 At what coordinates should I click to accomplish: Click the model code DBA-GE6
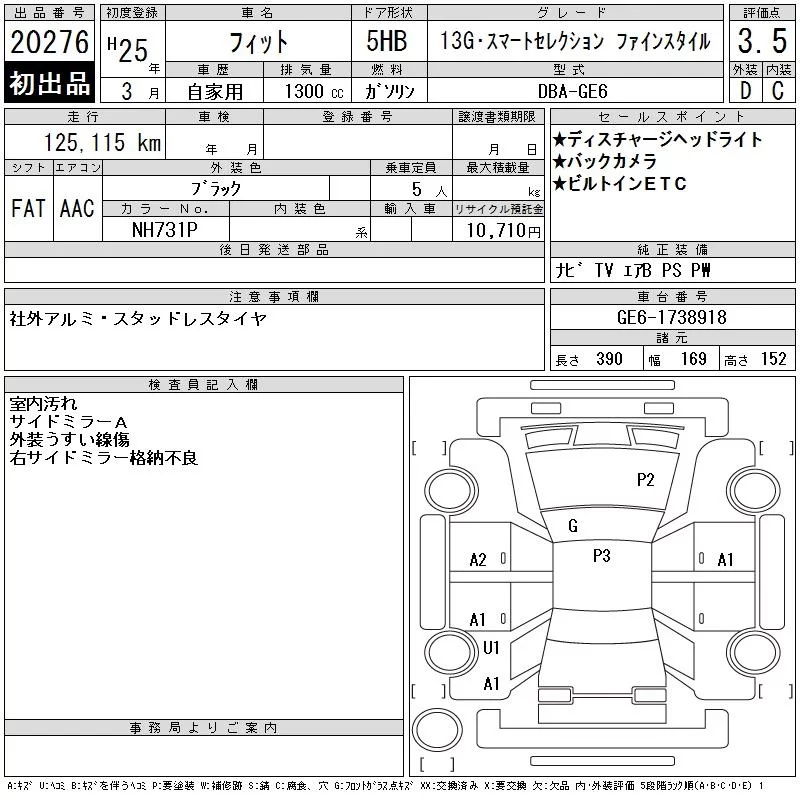pos(573,91)
